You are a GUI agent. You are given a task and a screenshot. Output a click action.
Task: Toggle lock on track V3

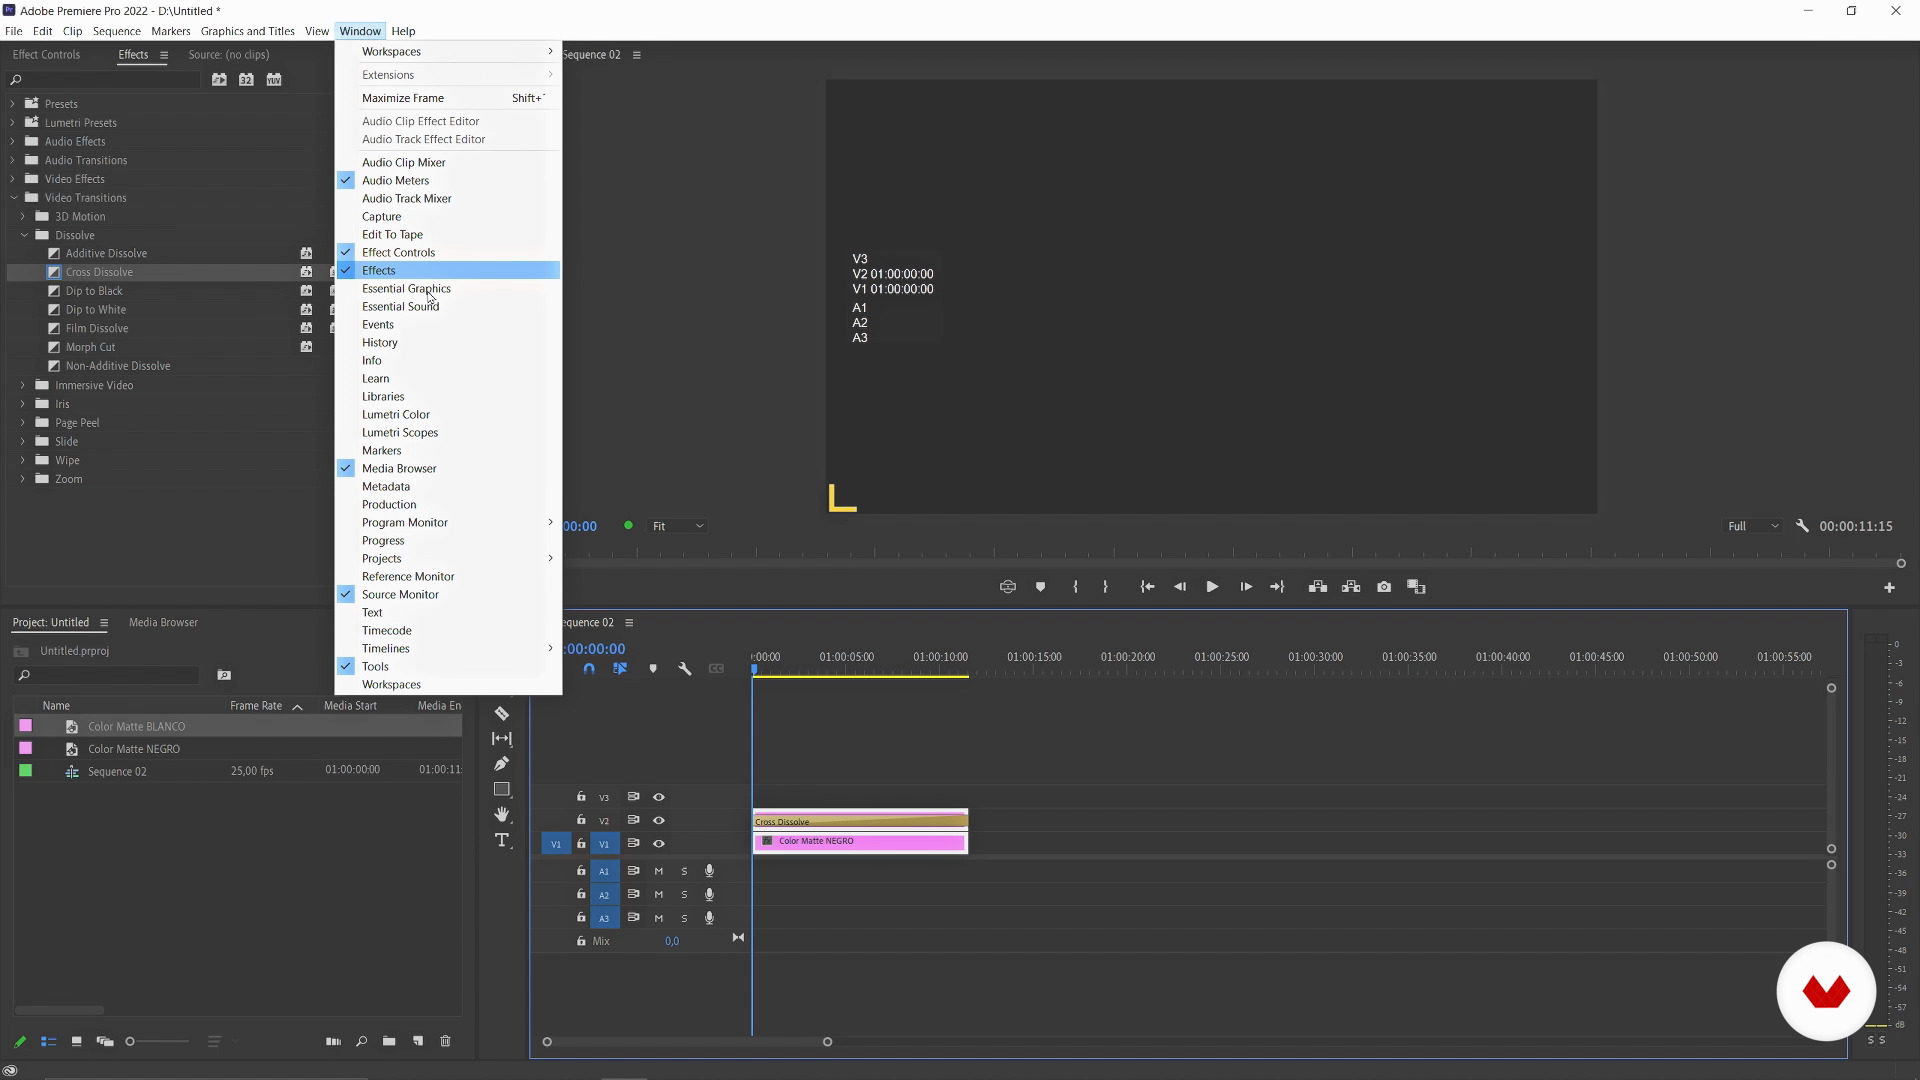coord(581,797)
